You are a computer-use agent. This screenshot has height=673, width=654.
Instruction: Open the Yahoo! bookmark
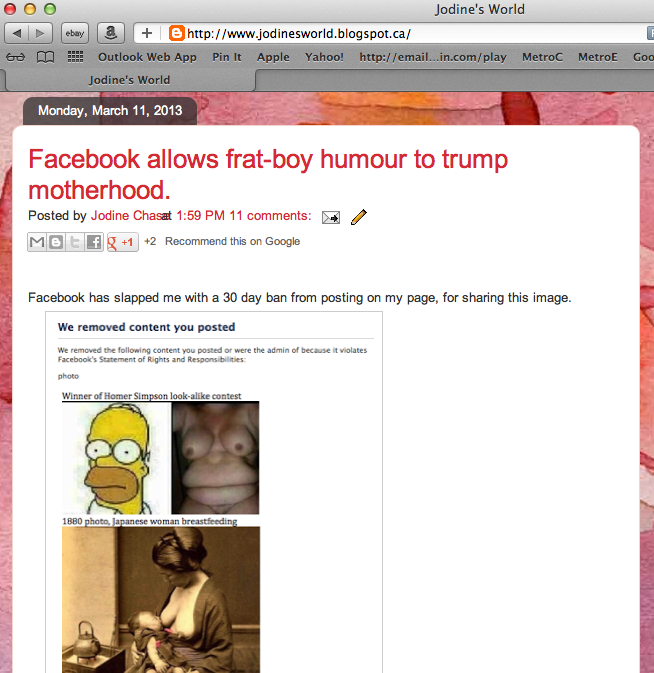tap(324, 57)
